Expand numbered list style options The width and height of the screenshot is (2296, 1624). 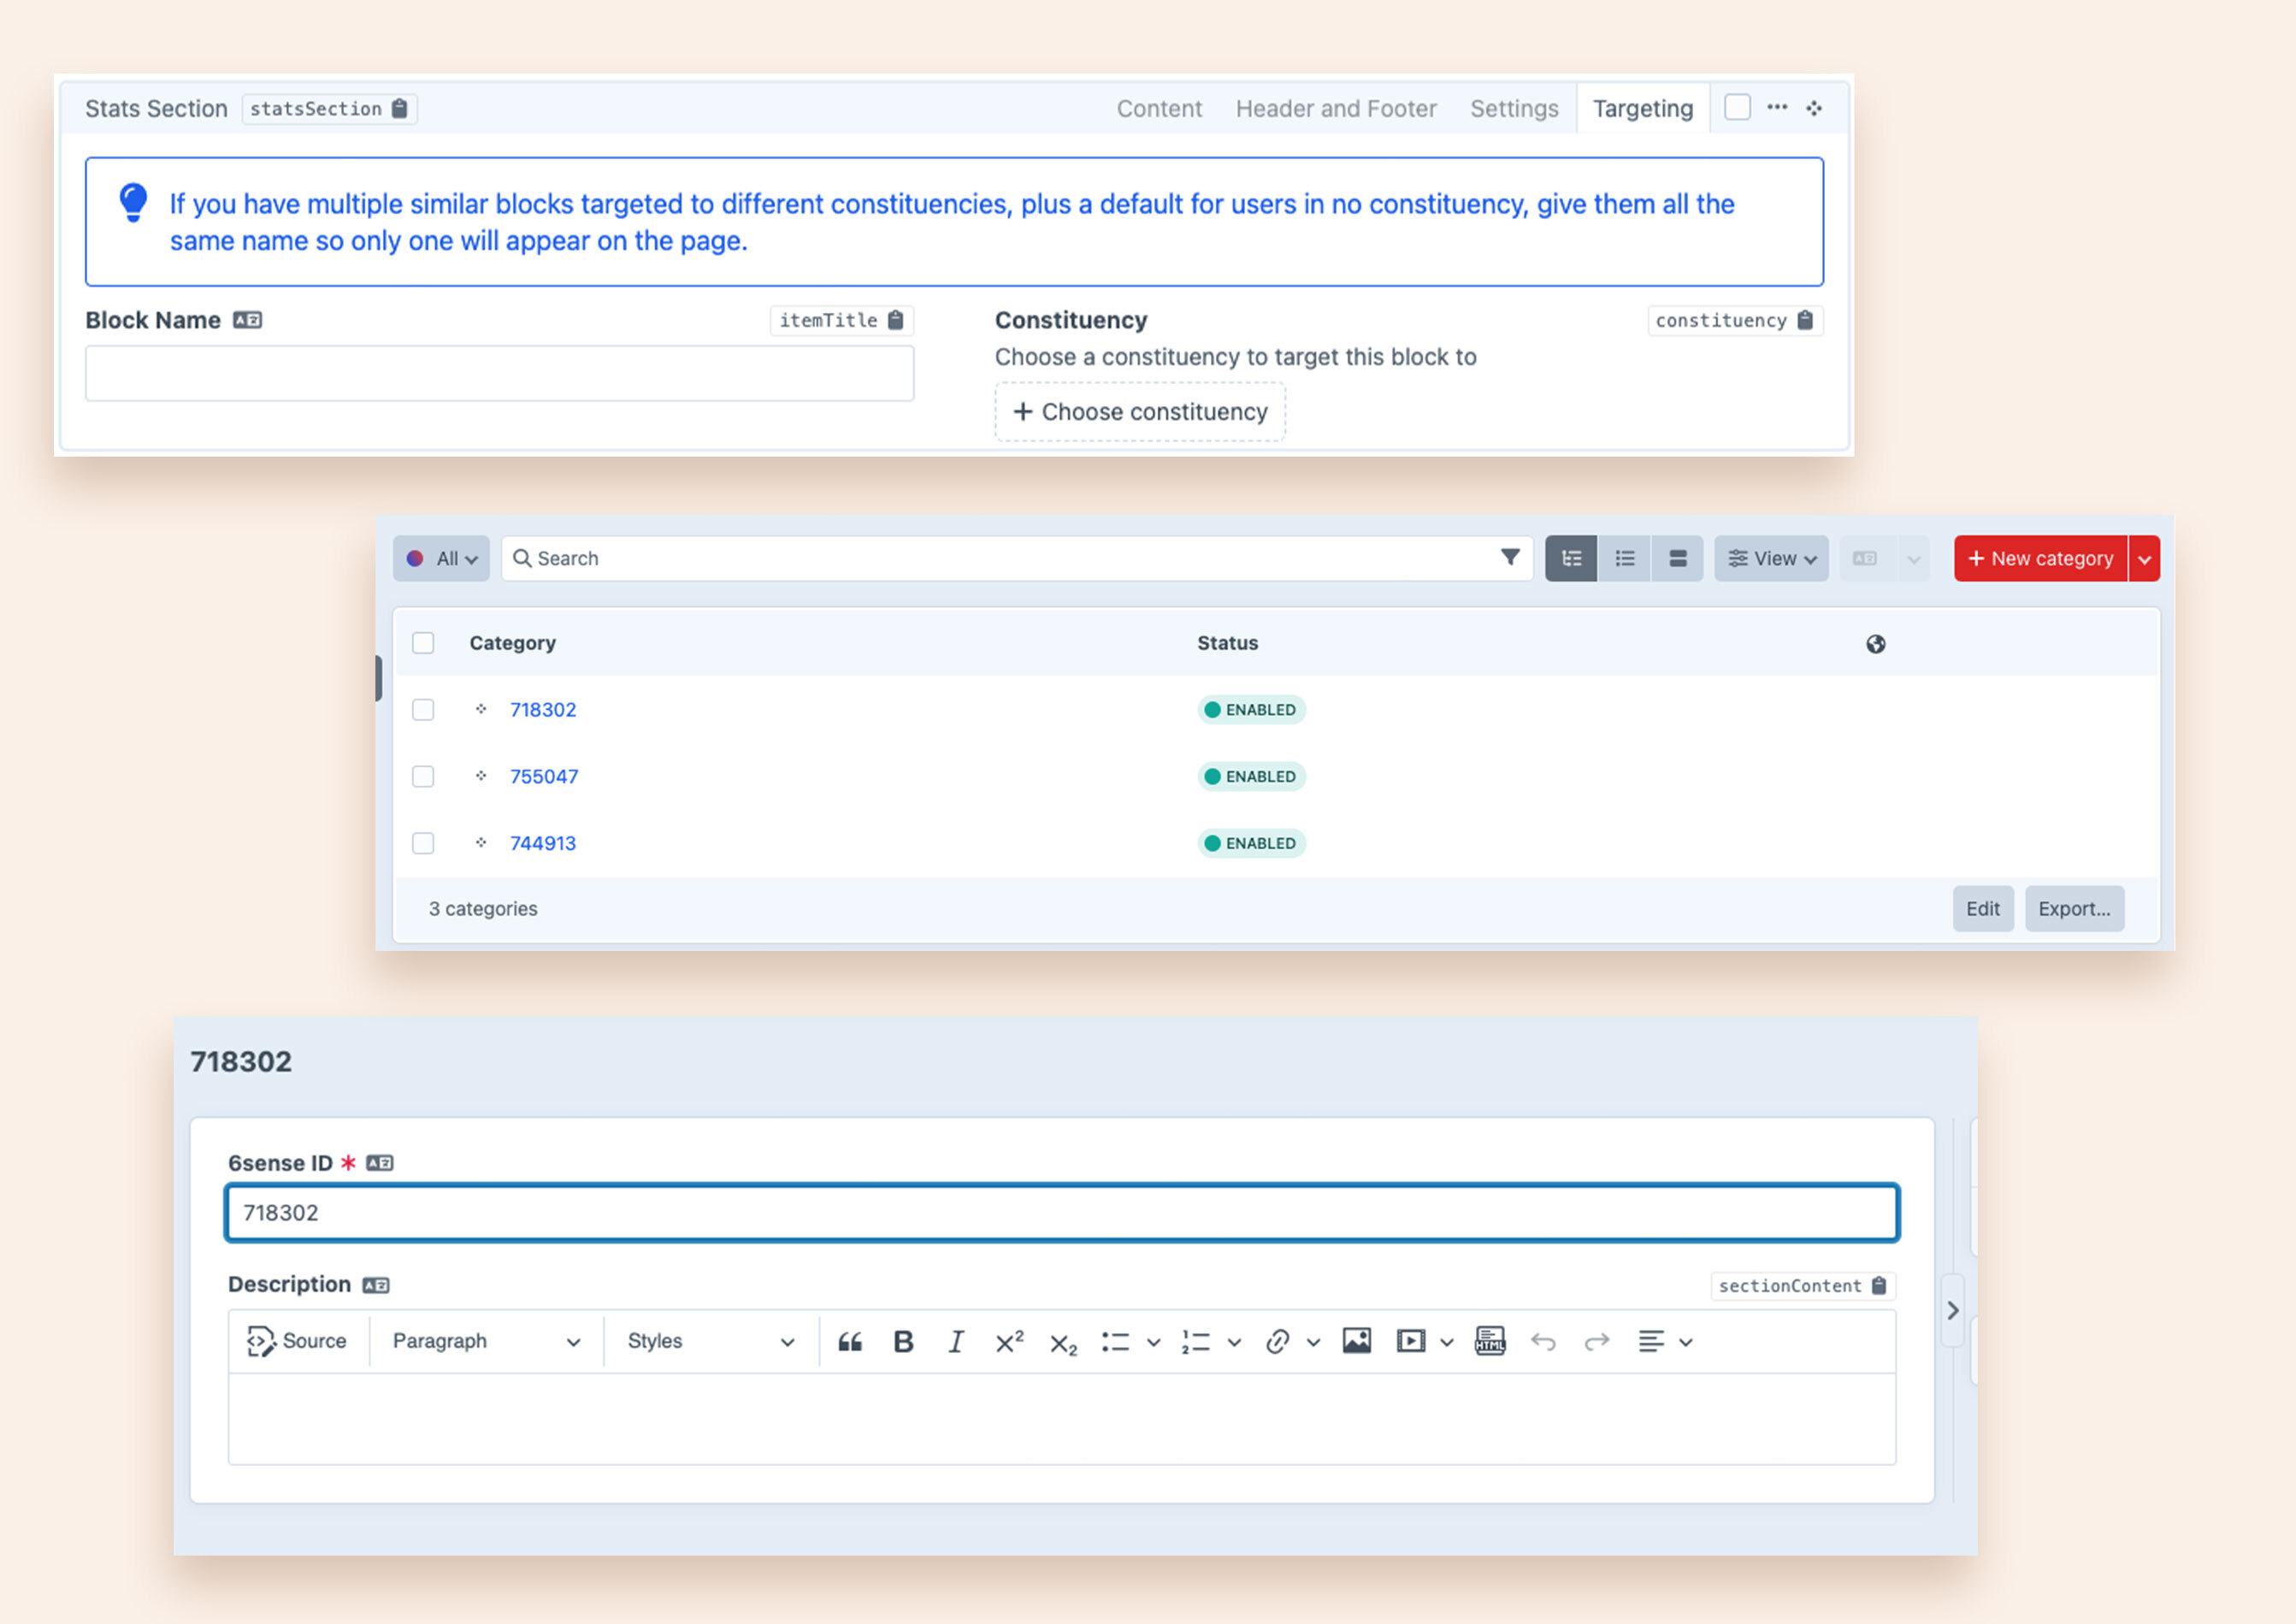pos(1234,1342)
